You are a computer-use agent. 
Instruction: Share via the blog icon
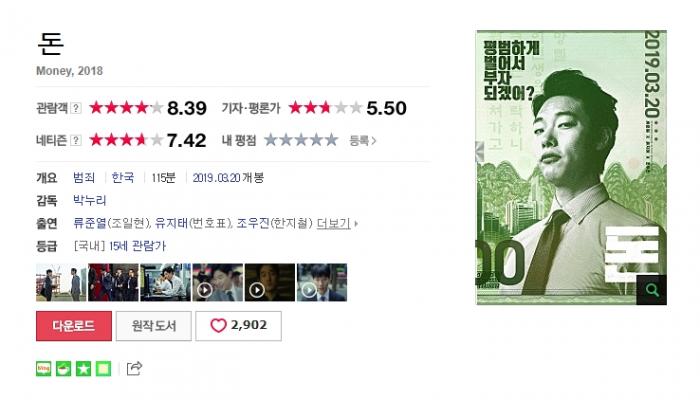coord(44,369)
